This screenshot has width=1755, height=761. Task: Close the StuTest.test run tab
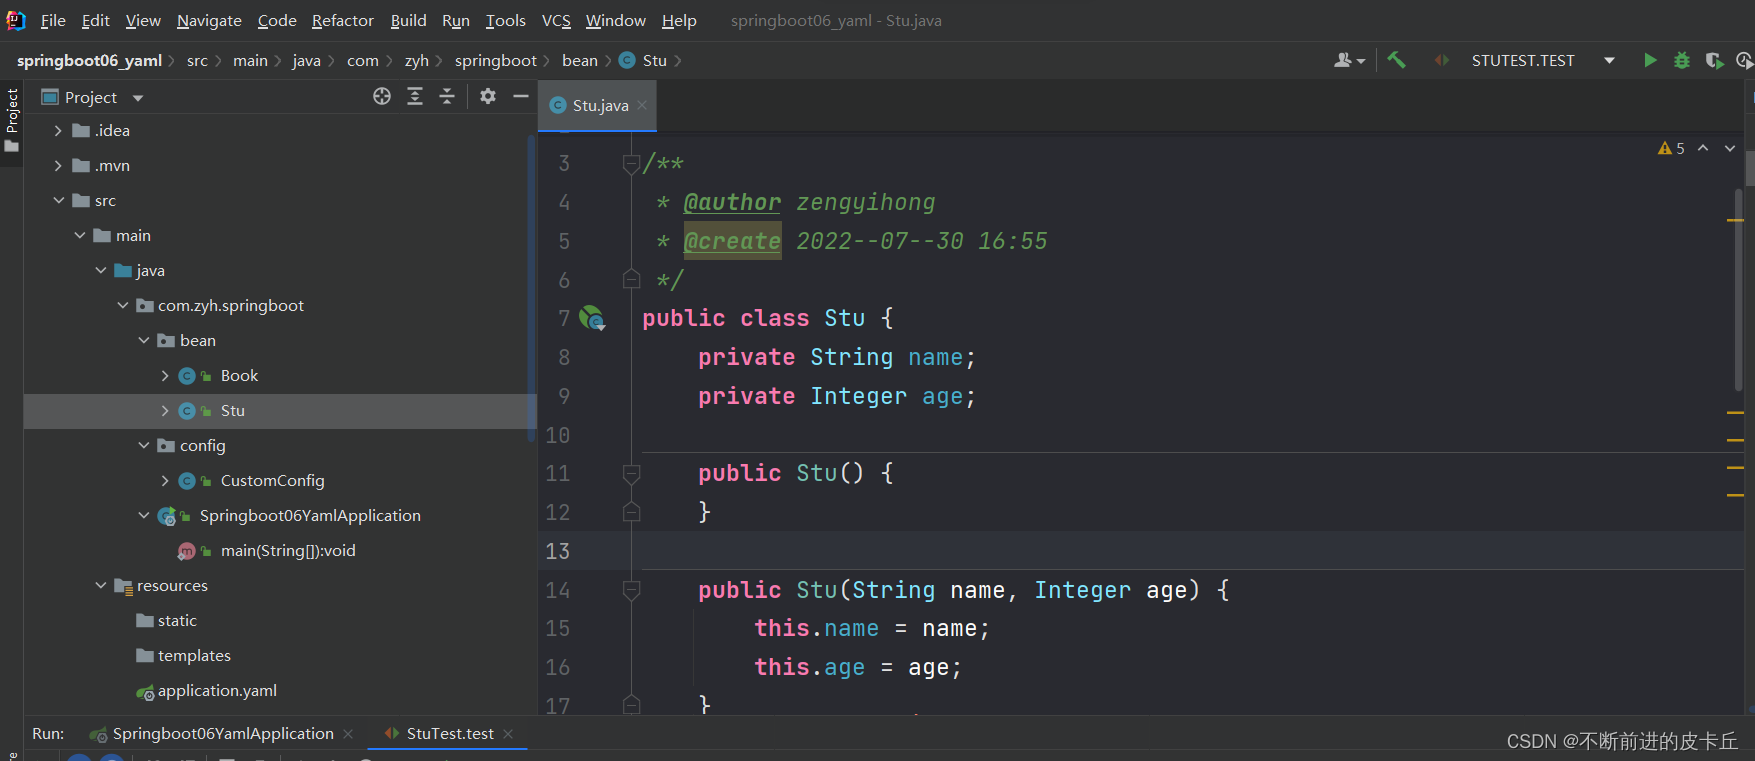tap(508, 734)
